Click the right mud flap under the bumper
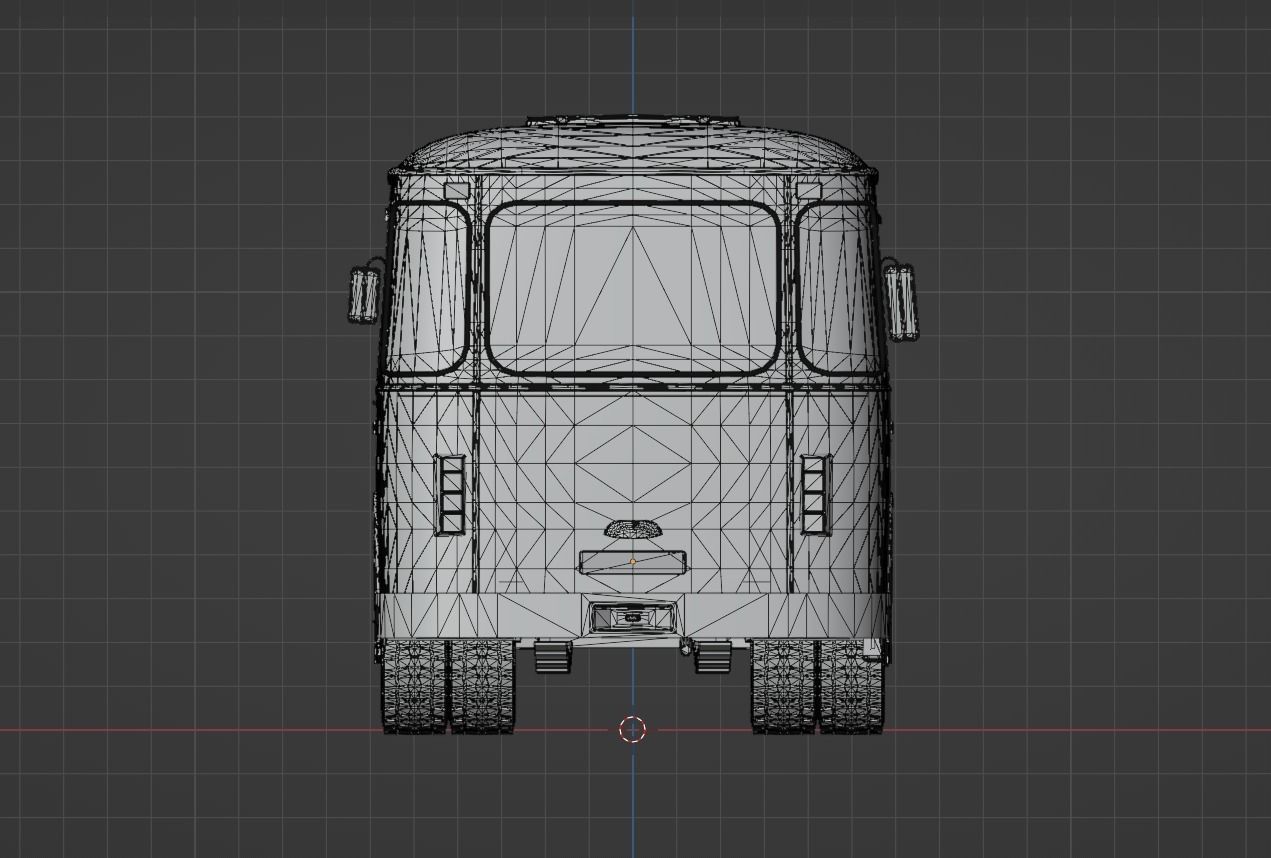Image resolution: width=1271 pixels, height=858 pixels. (713, 656)
